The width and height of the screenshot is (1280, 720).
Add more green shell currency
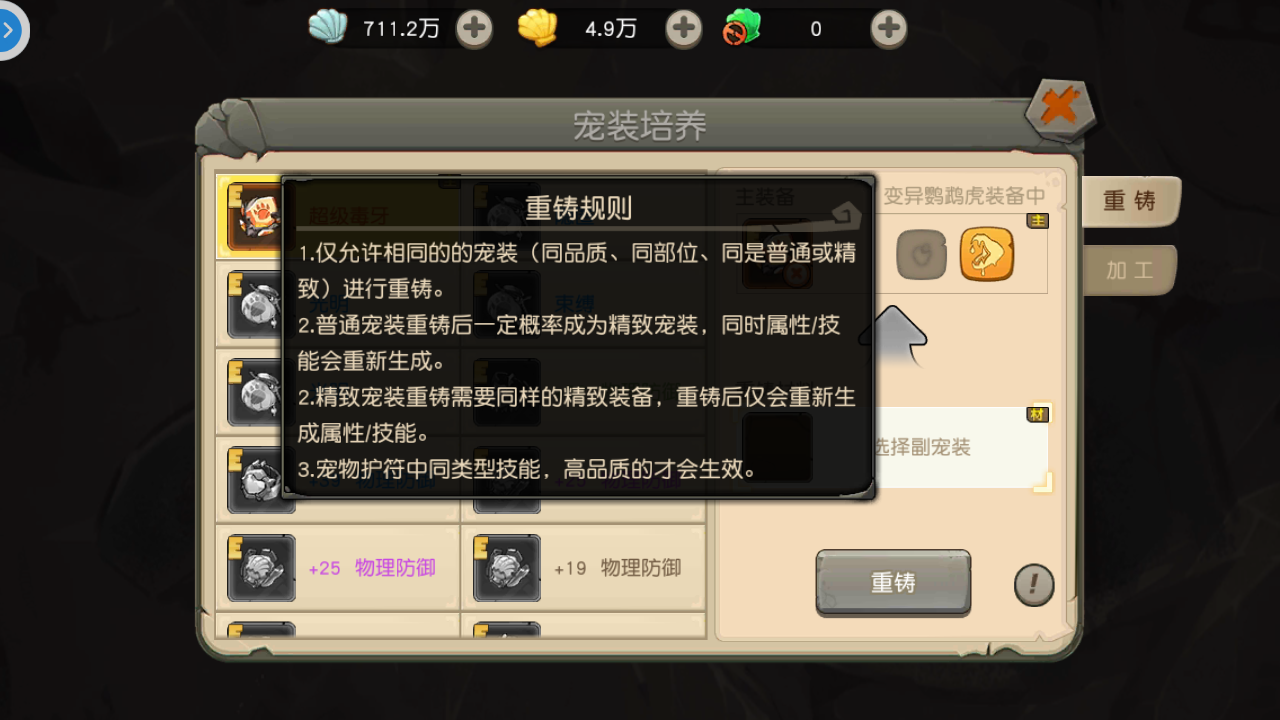tap(888, 29)
